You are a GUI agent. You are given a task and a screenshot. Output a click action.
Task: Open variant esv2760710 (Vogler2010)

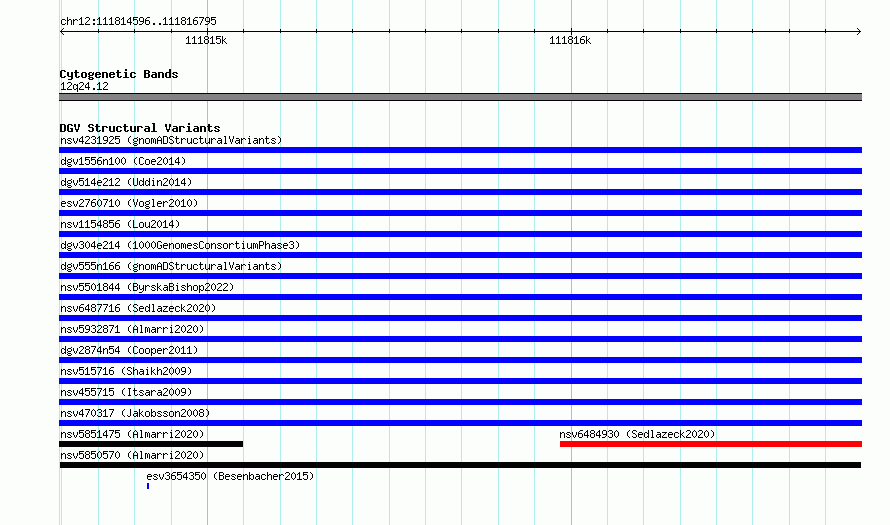tap(129, 203)
